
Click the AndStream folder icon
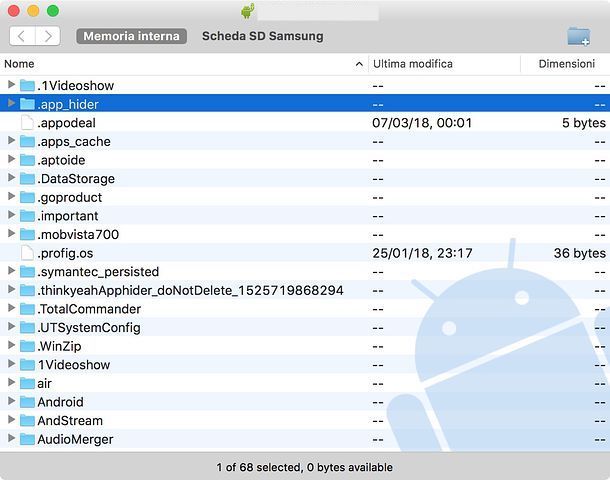27,420
